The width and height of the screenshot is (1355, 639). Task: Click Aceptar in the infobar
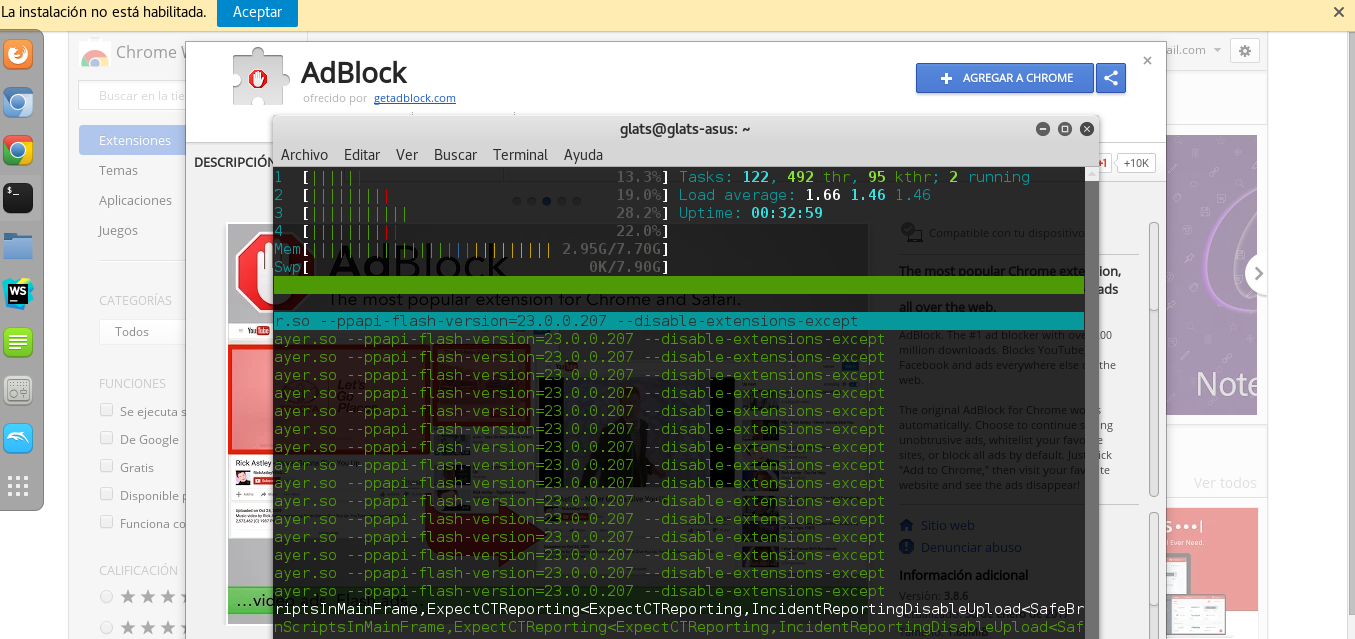click(257, 12)
